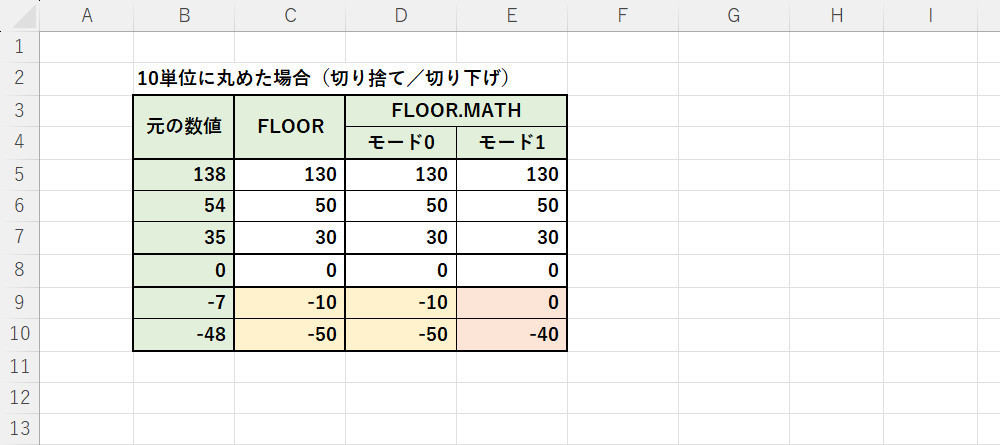The height and width of the screenshot is (445, 1000).
Task: Select the FLOOR.MATH merged header cell
Action: 456,111
